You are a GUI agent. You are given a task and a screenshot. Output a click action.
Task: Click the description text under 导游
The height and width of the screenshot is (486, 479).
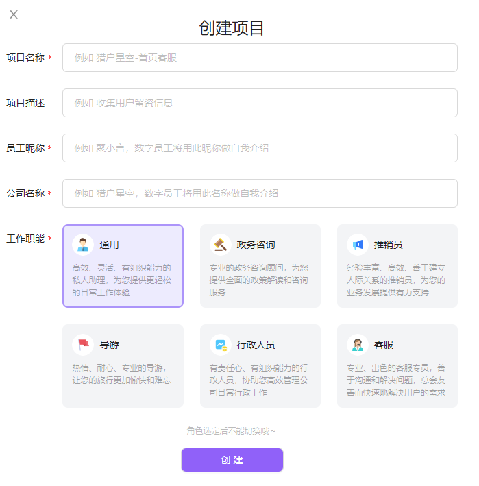point(122,374)
